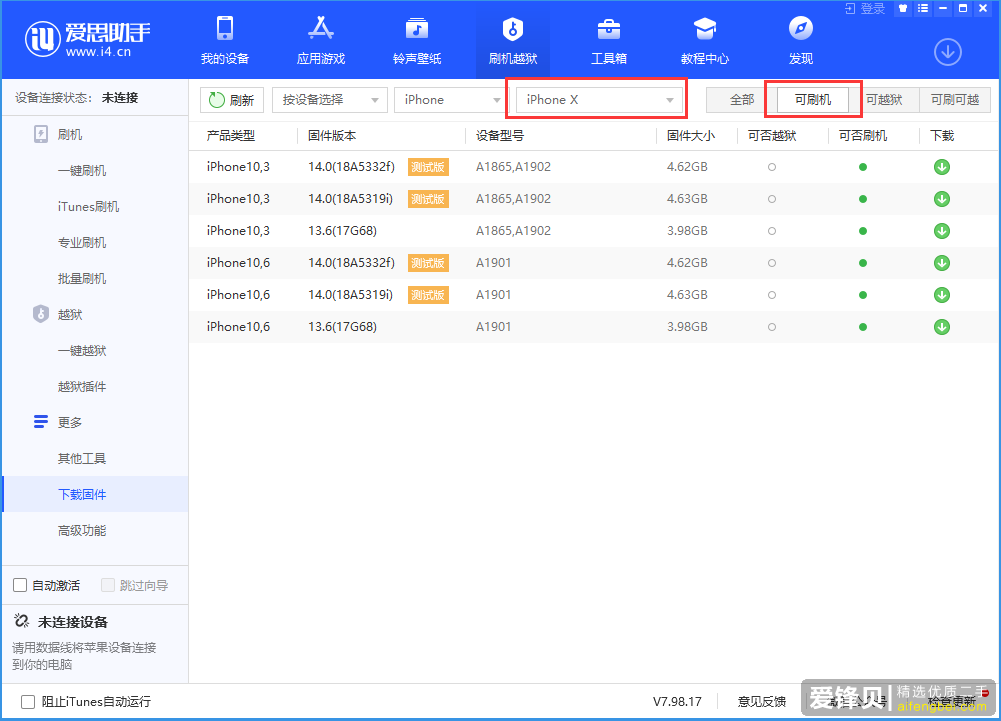Click the 4.63GB size in iPhone10,6 row

coord(687,295)
